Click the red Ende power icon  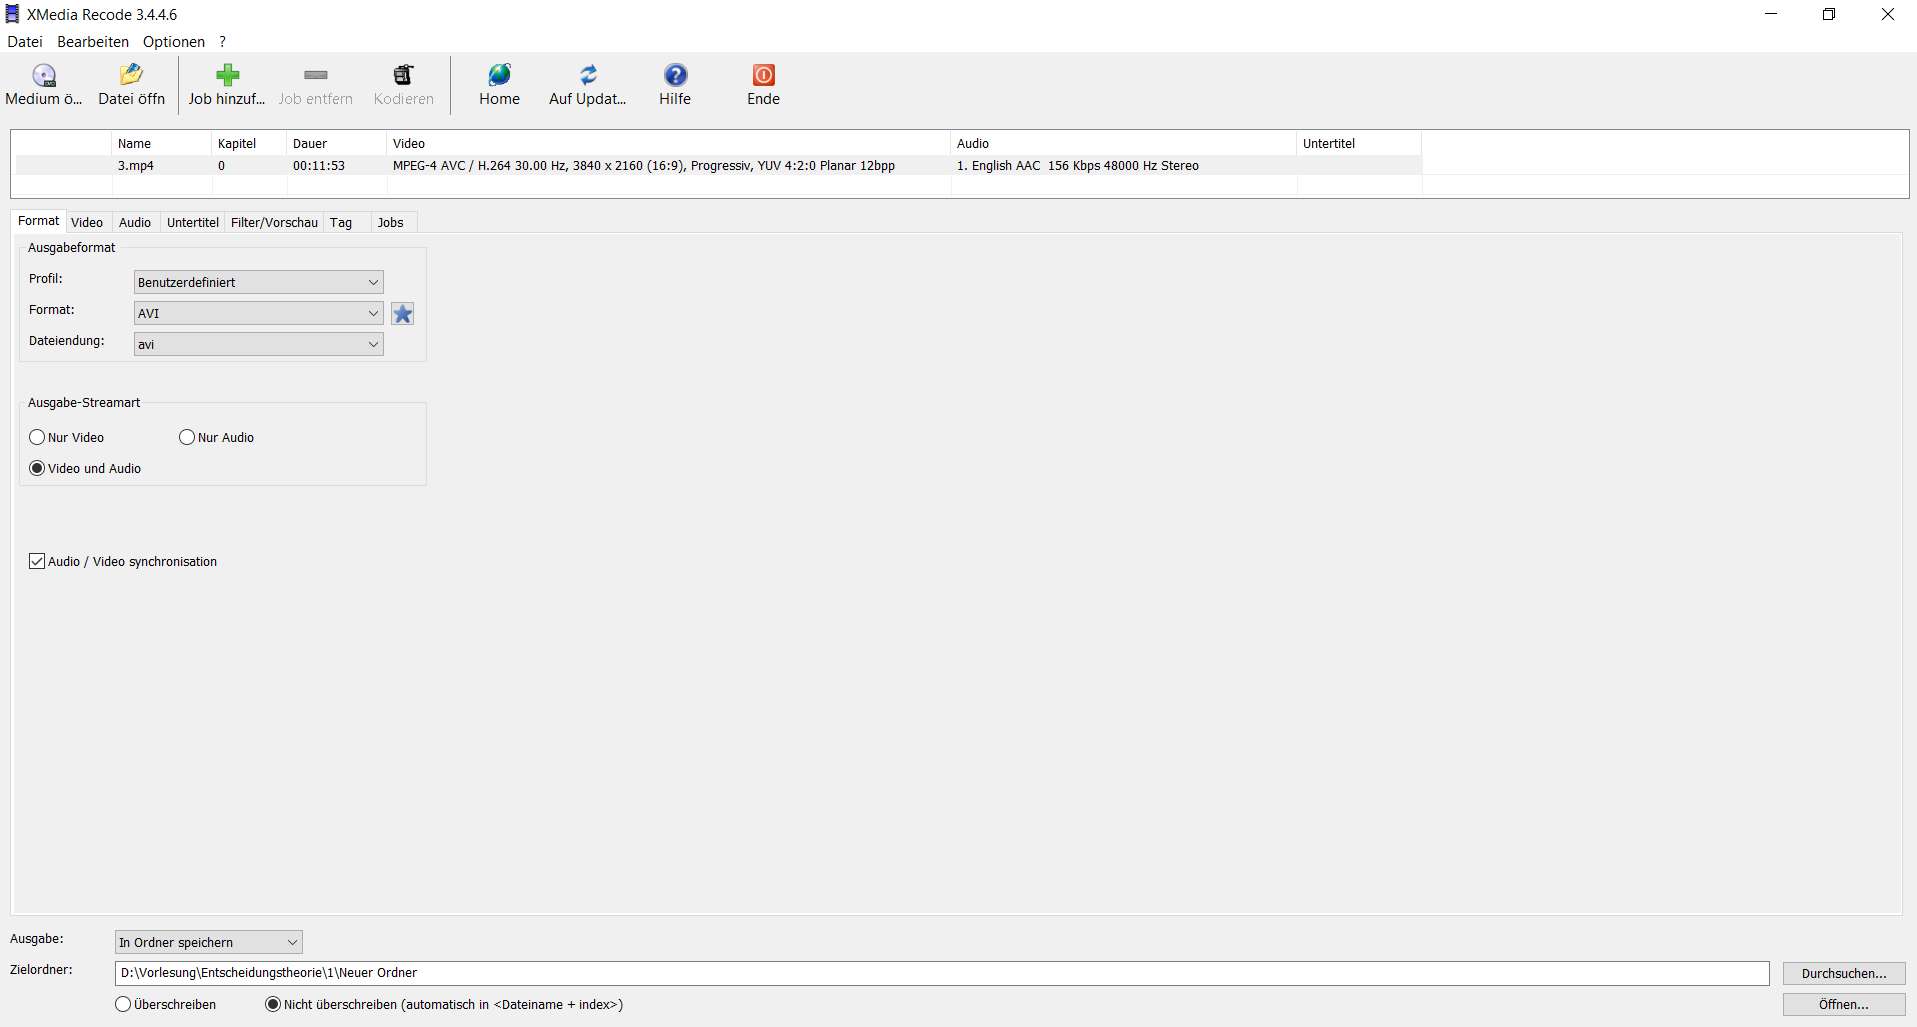(763, 75)
